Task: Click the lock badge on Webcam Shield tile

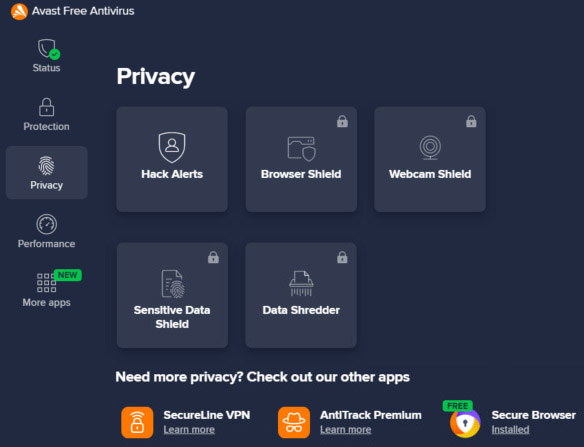Action: (471, 121)
